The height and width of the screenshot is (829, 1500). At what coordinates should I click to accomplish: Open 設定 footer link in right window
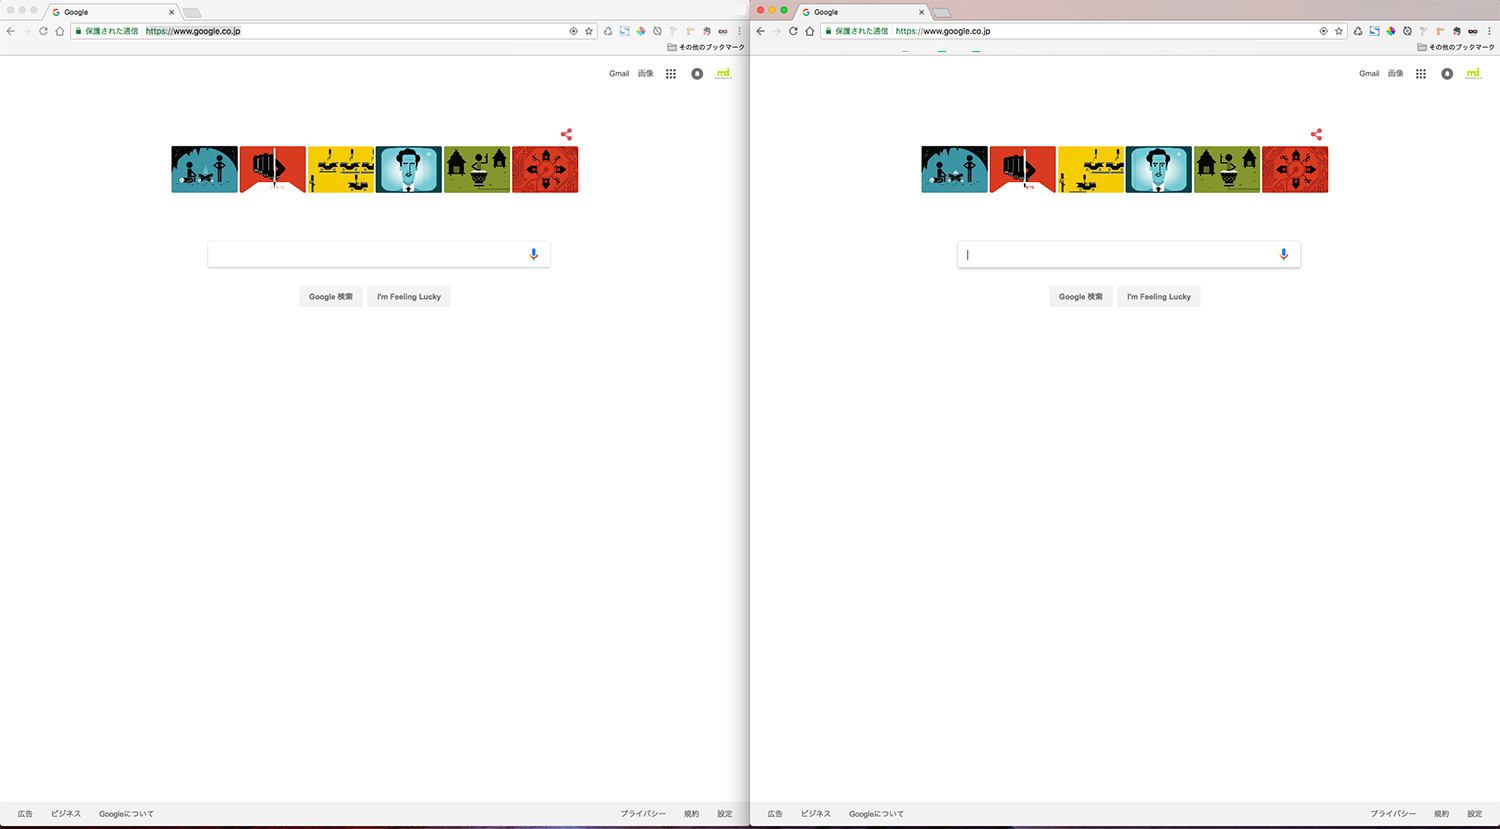[1475, 814]
